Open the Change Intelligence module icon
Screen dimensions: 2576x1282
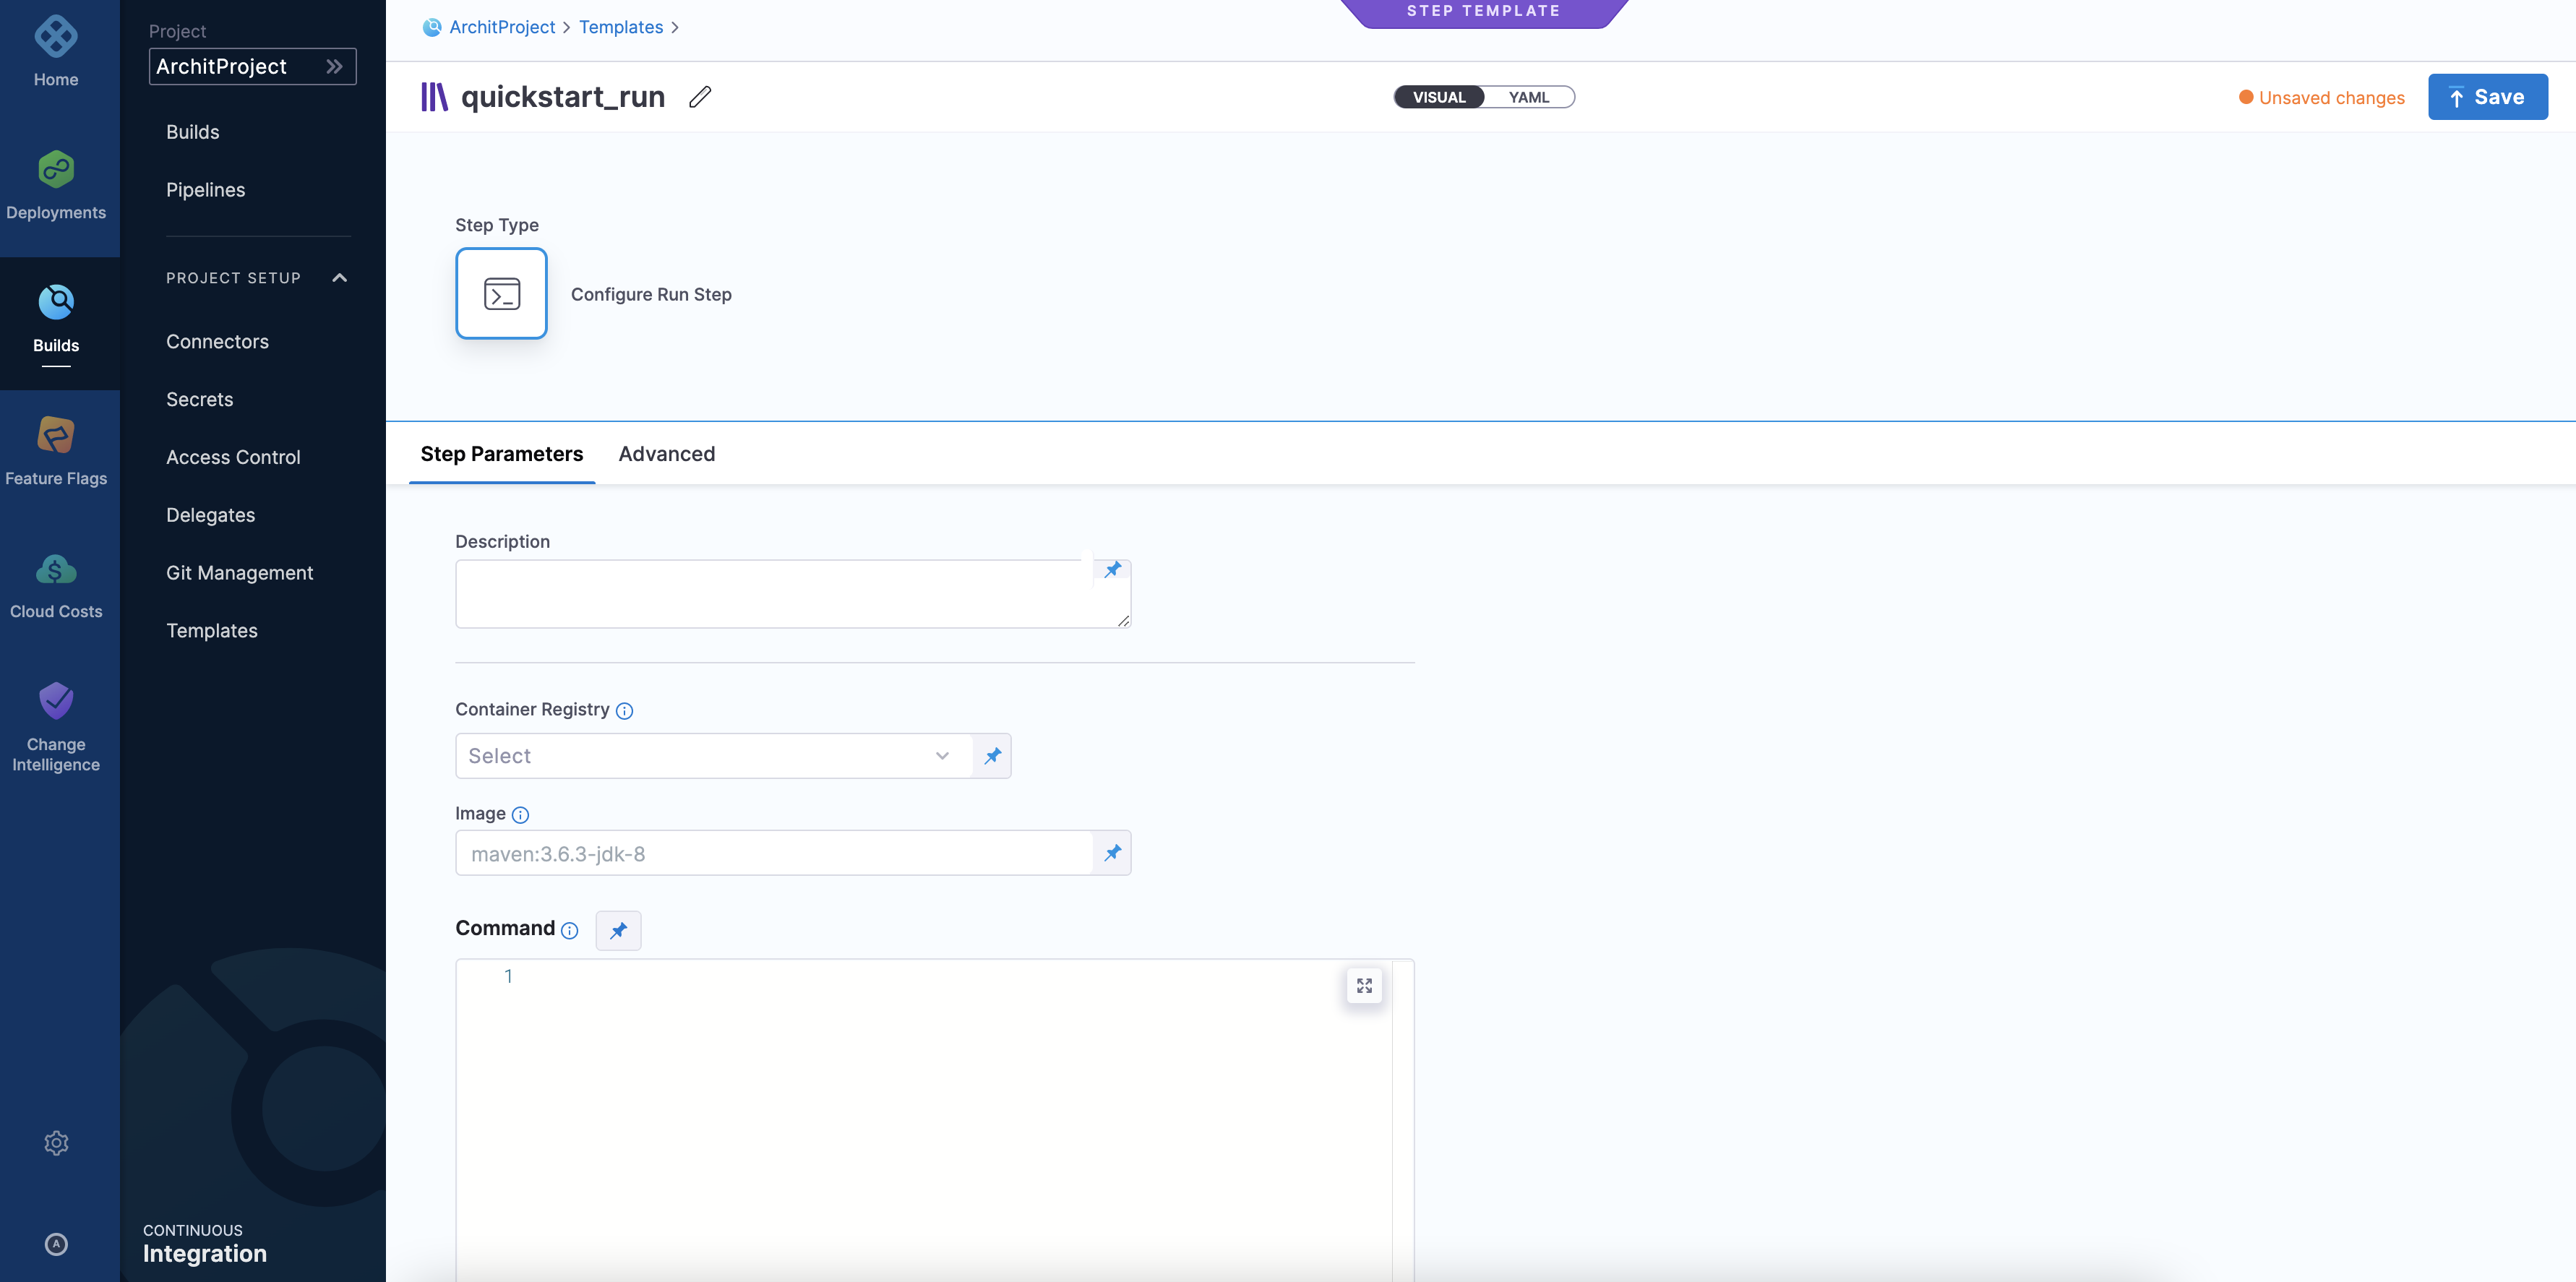[56, 701]
